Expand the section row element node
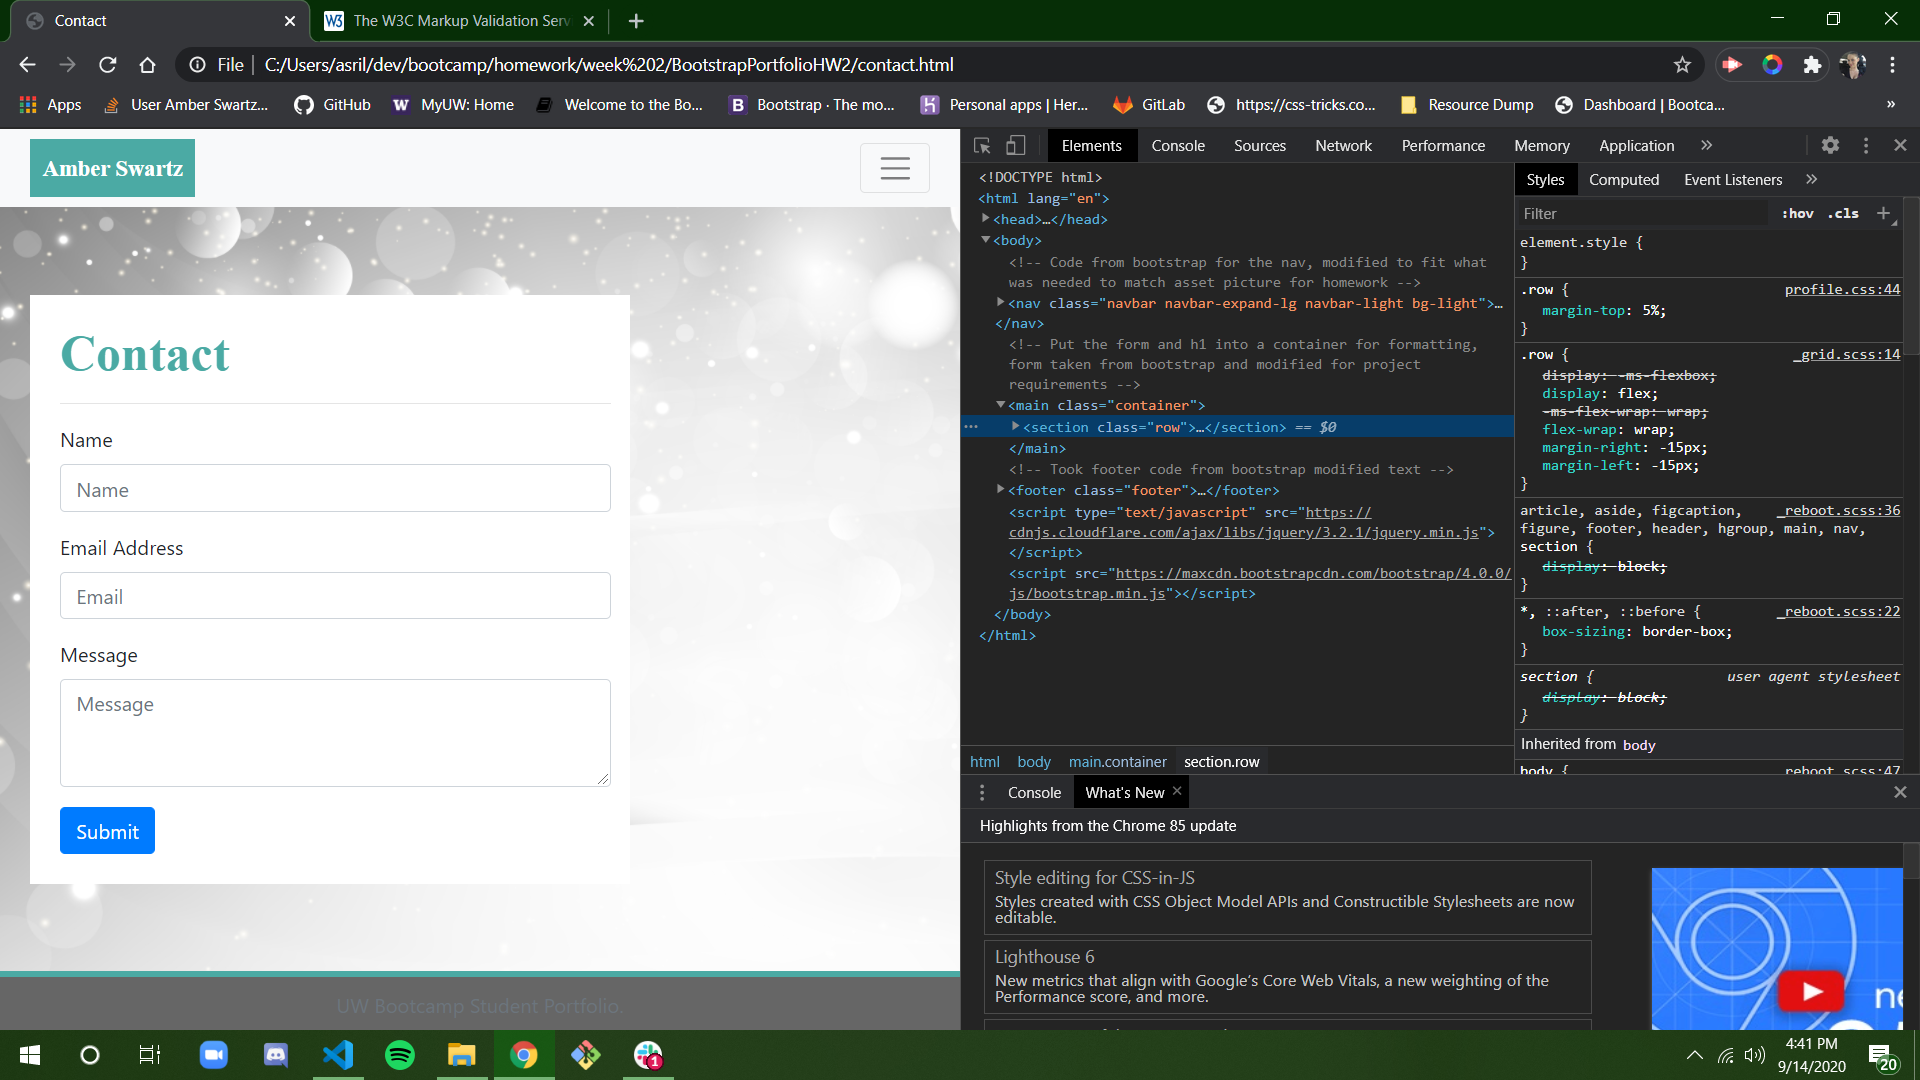The image size is (1920, 1080). click(1016, 426)
